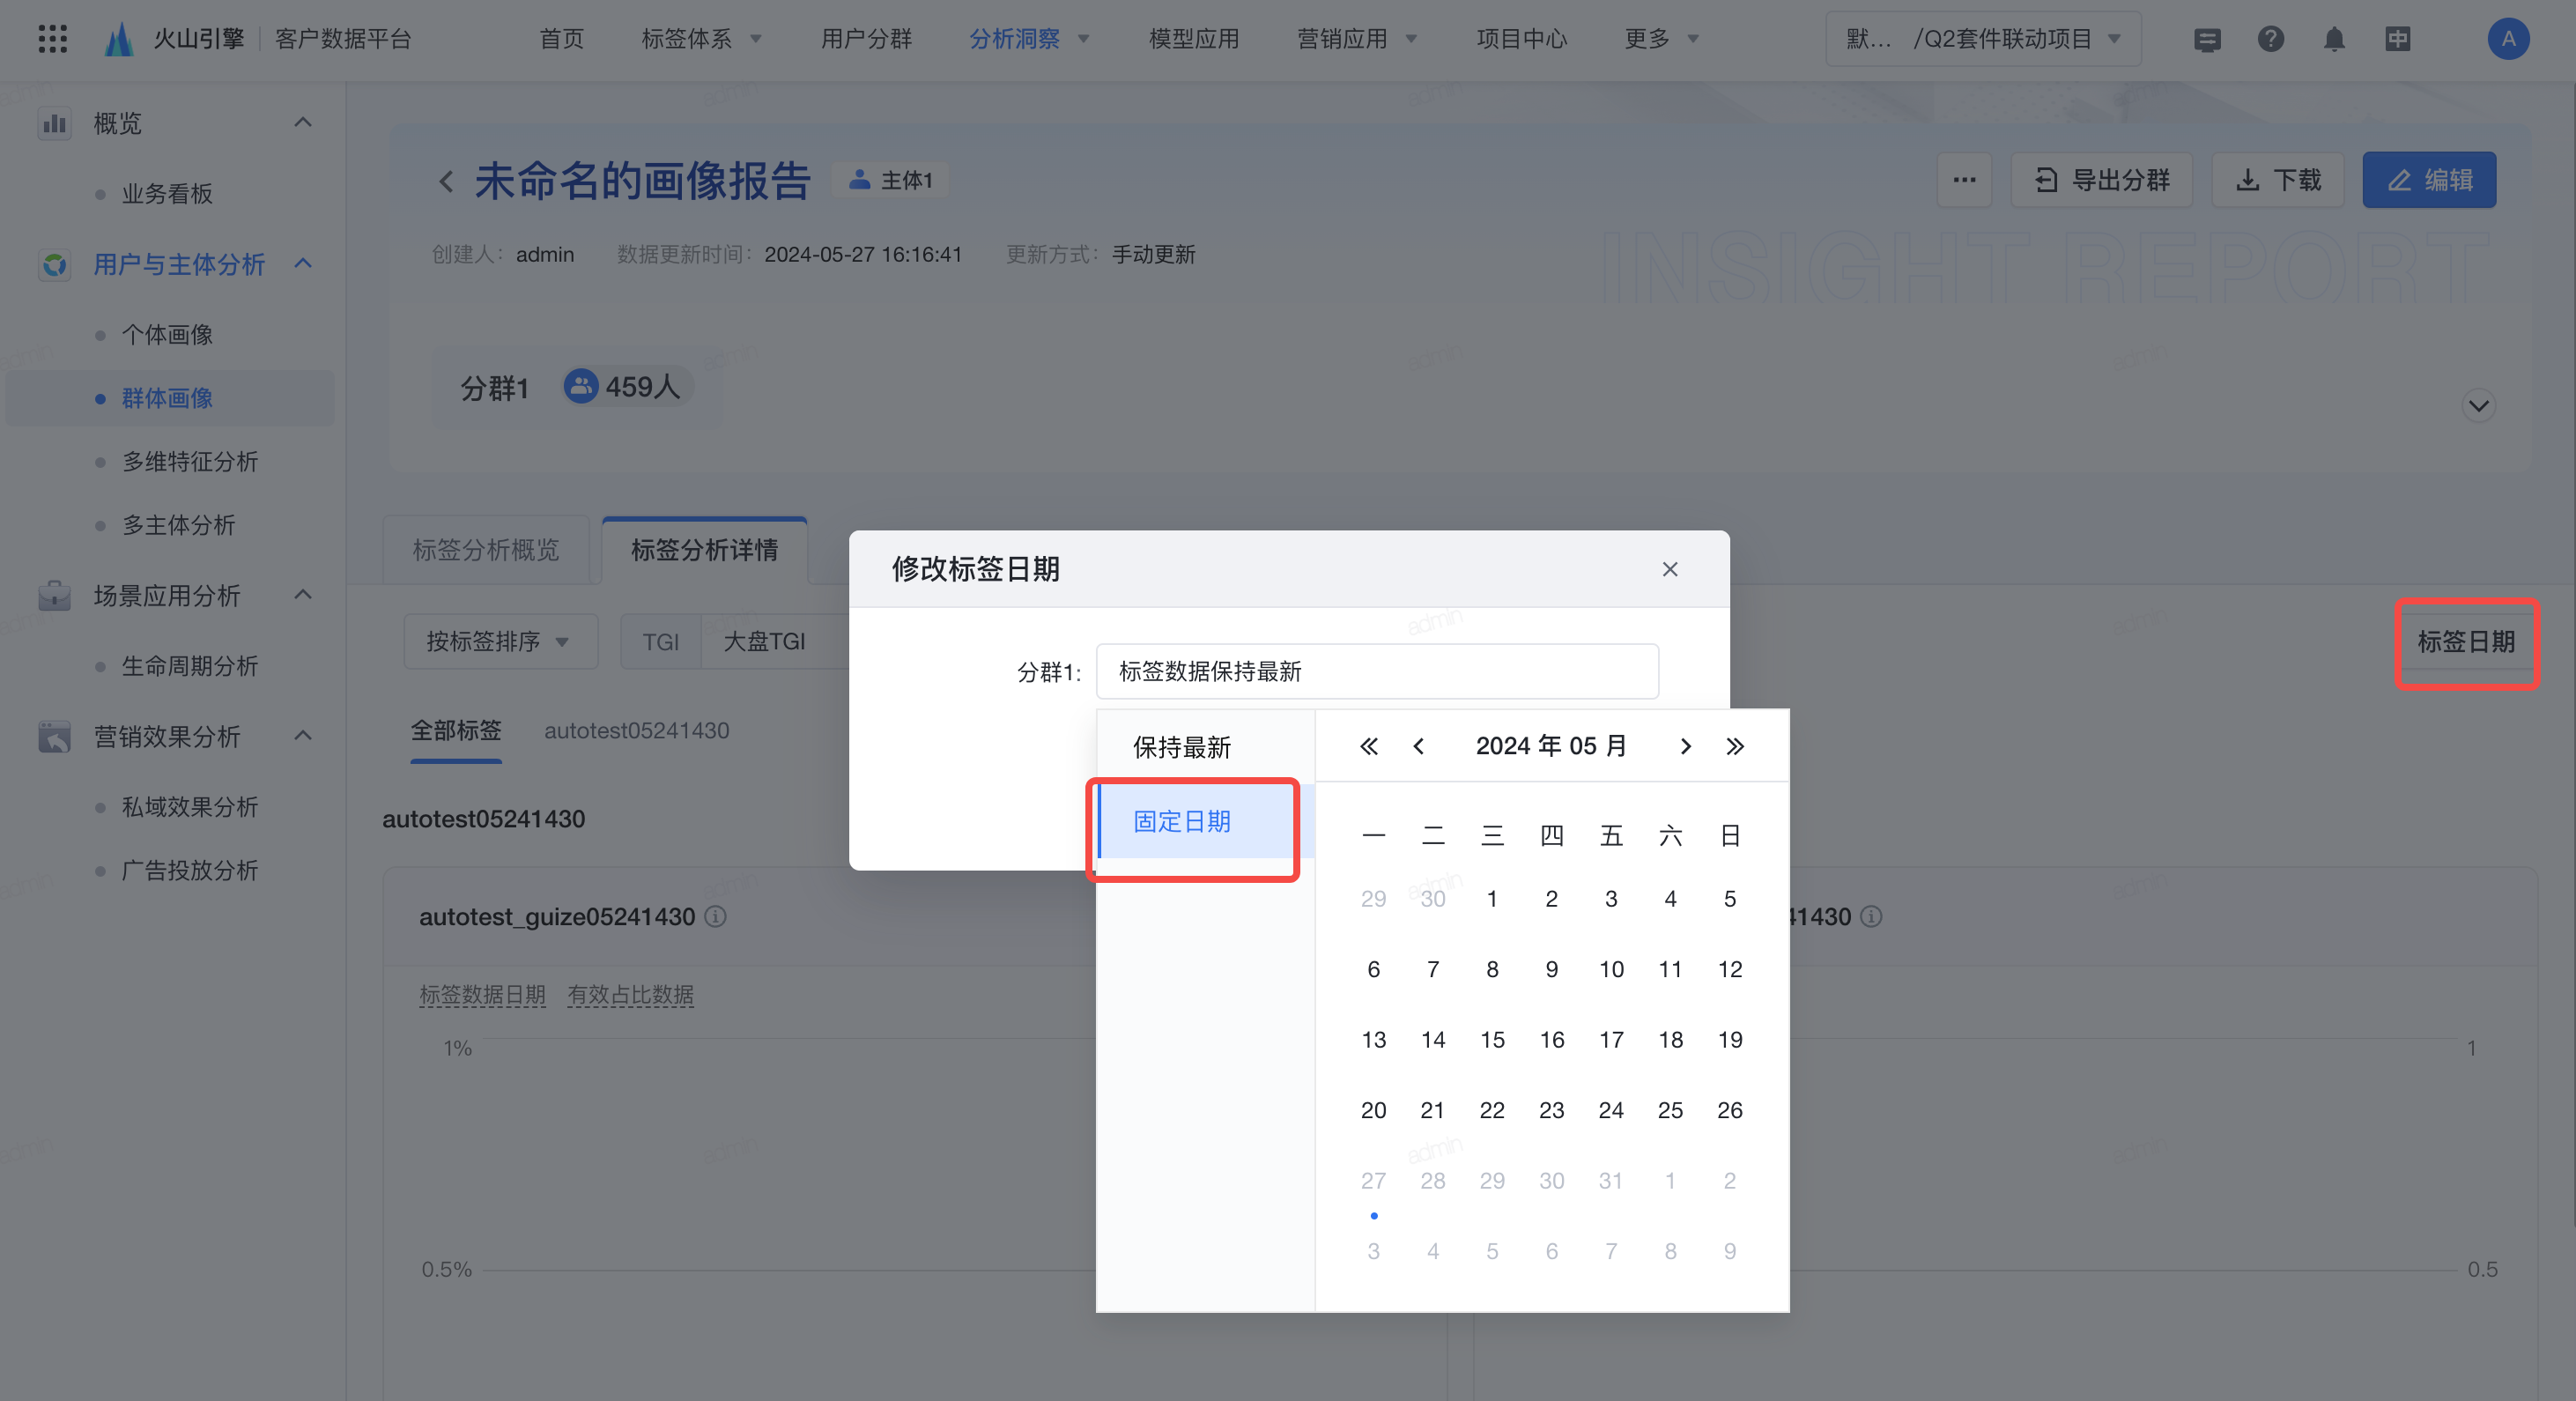2576x1401 pixels.
Task: Toggle the TGI option
Action: tap(660, 641)
